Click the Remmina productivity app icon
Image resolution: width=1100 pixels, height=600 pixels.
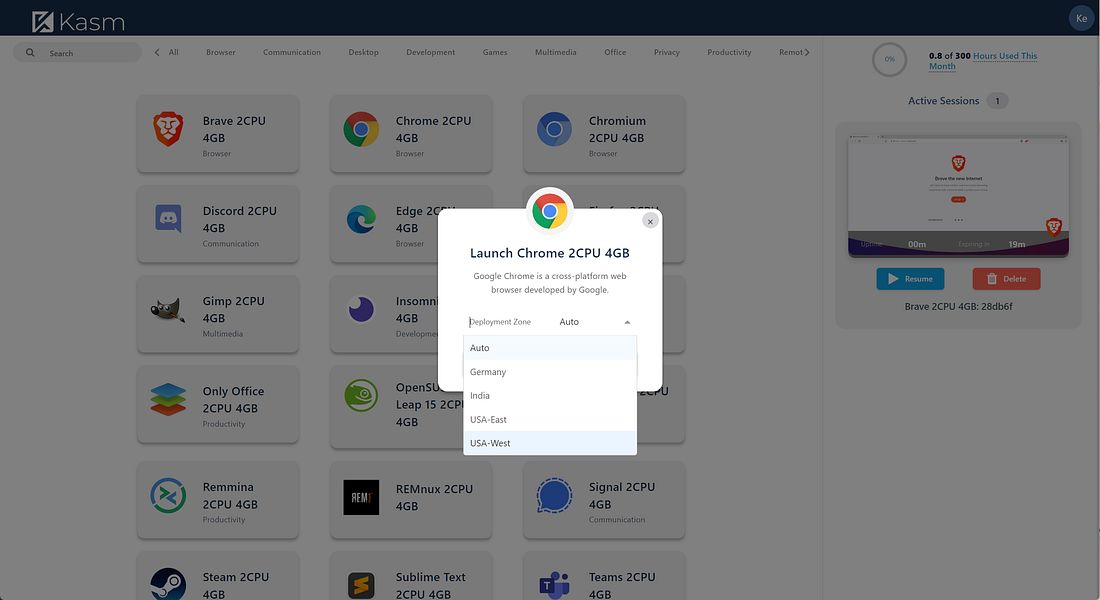click(167, 493)
